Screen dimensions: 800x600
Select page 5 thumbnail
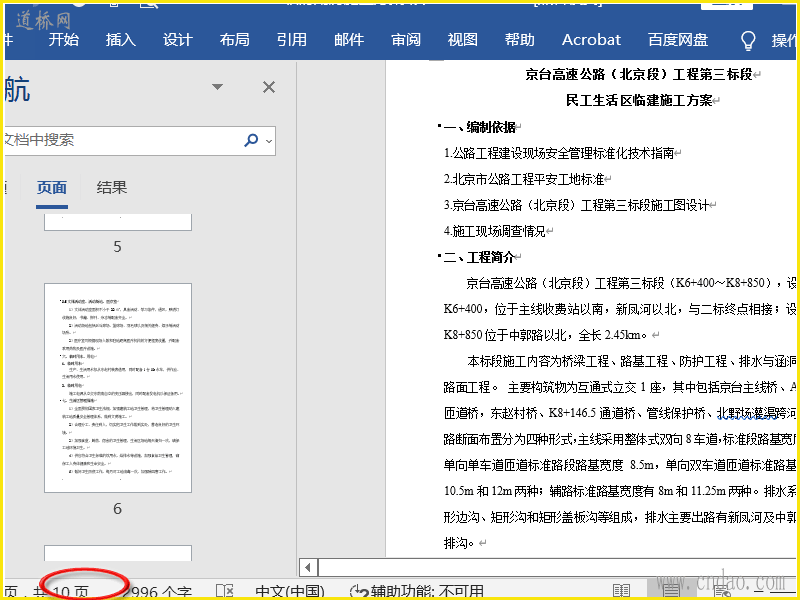(x=118, y=222)
